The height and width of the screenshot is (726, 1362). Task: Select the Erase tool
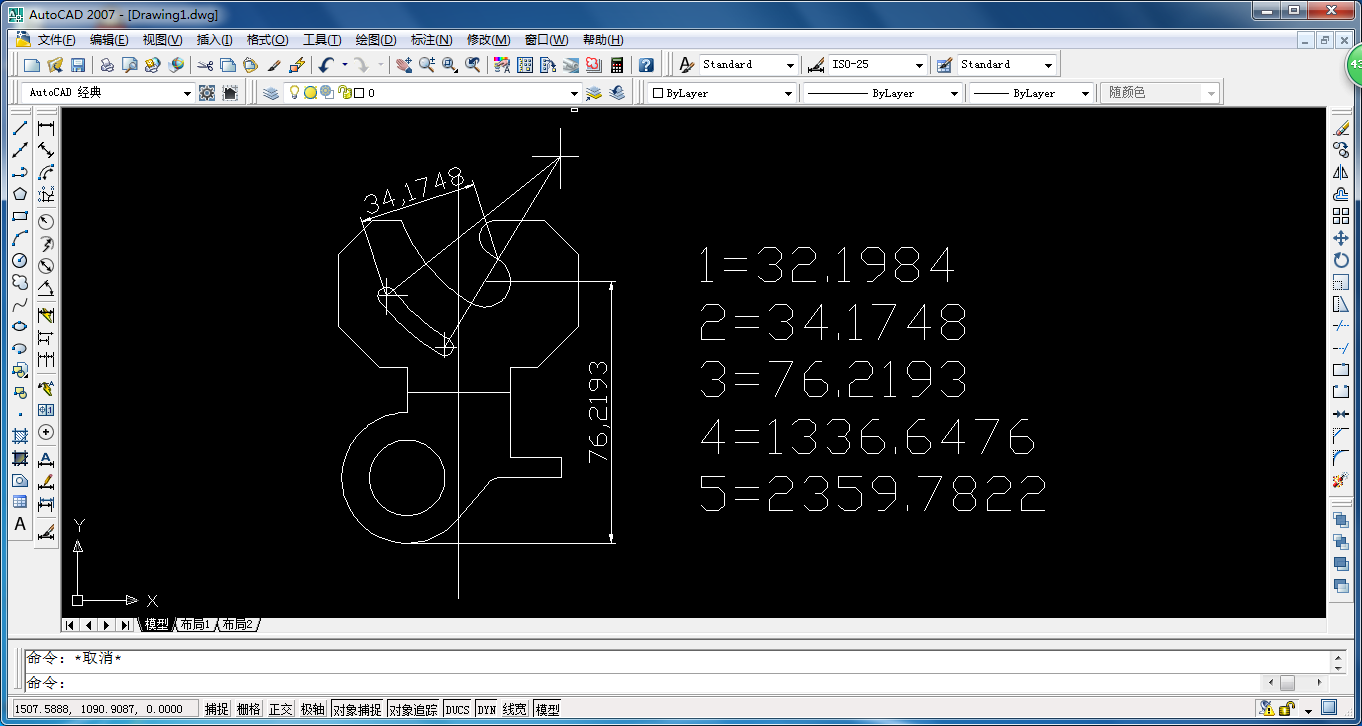1345,127
